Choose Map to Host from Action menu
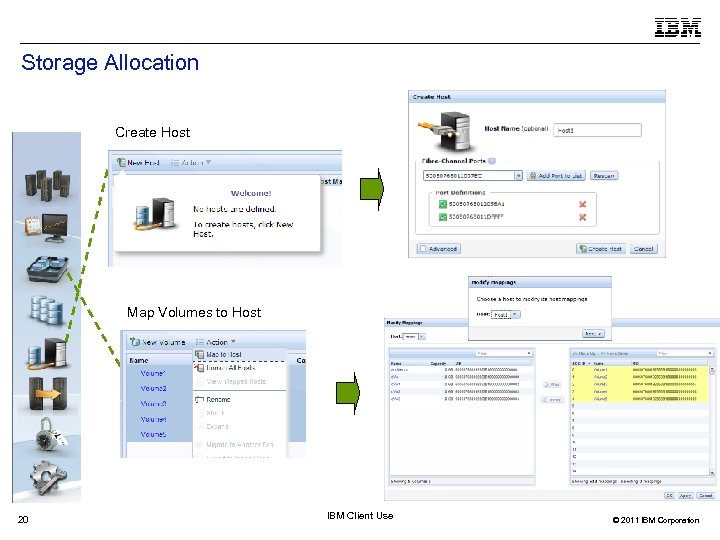 point(239,354)
